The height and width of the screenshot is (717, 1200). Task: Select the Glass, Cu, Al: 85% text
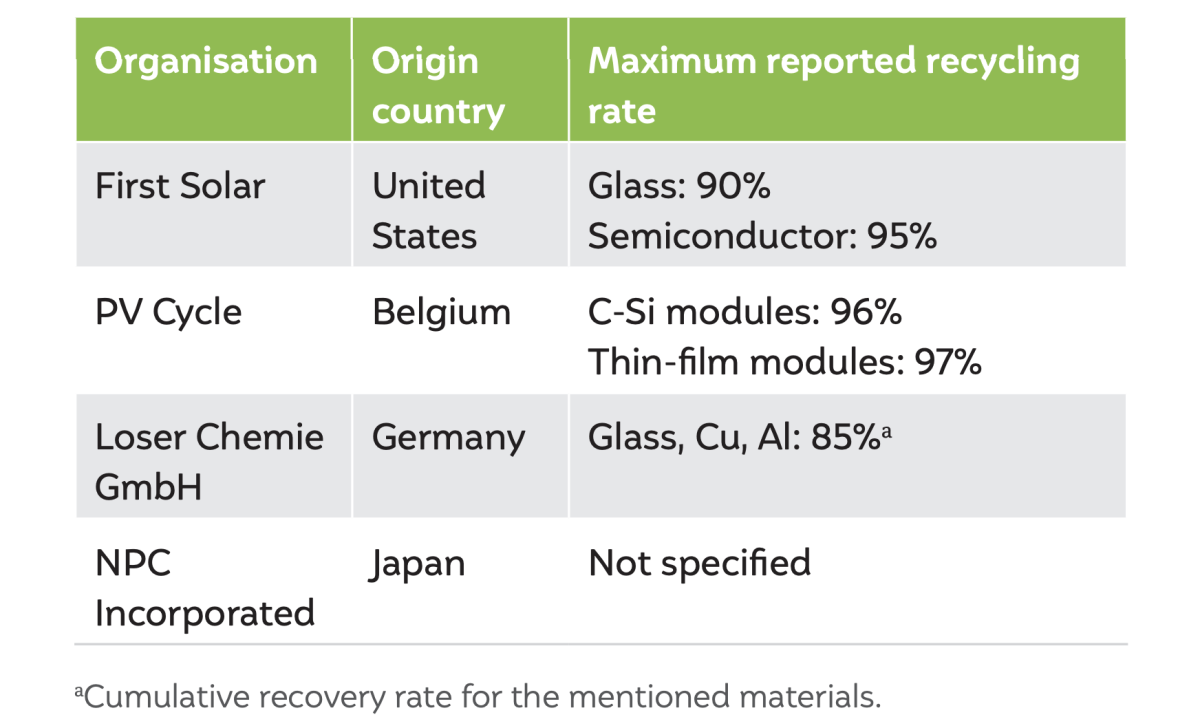[733, 438]
